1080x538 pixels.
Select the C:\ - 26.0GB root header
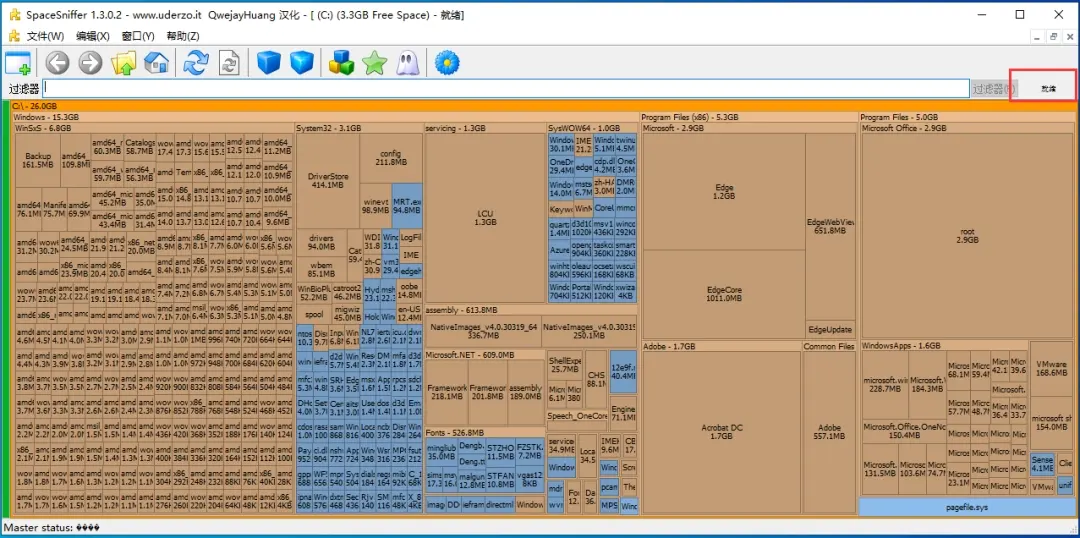[543, 106]
